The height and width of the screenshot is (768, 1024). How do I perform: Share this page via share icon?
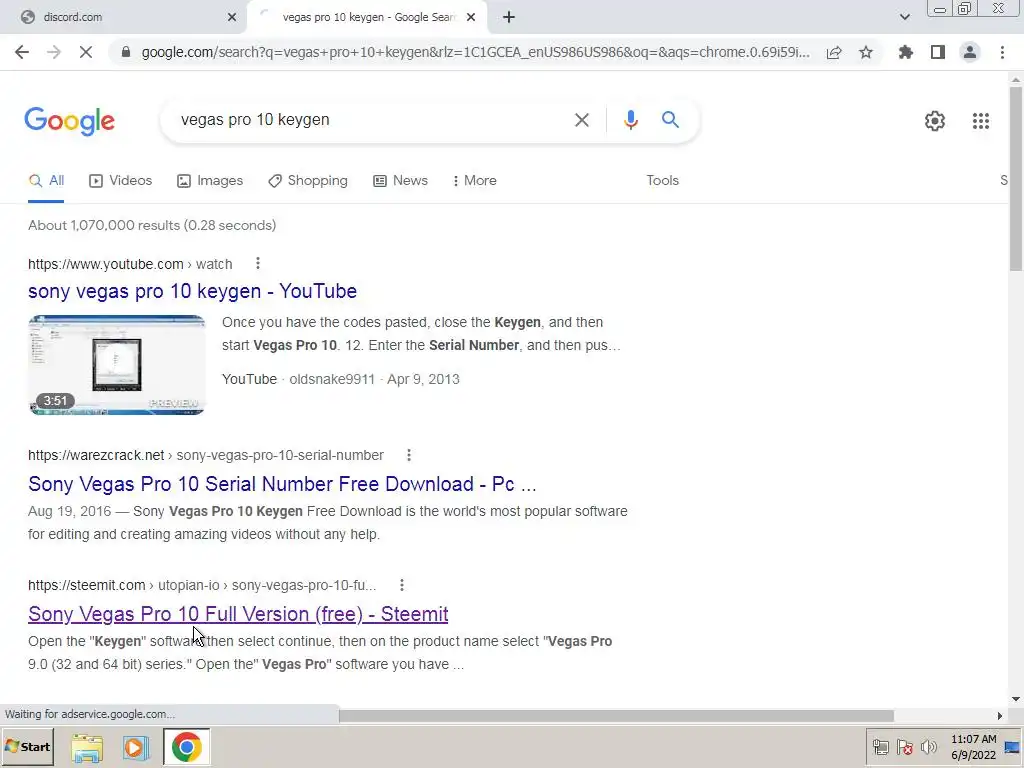[x=834, y=52]
